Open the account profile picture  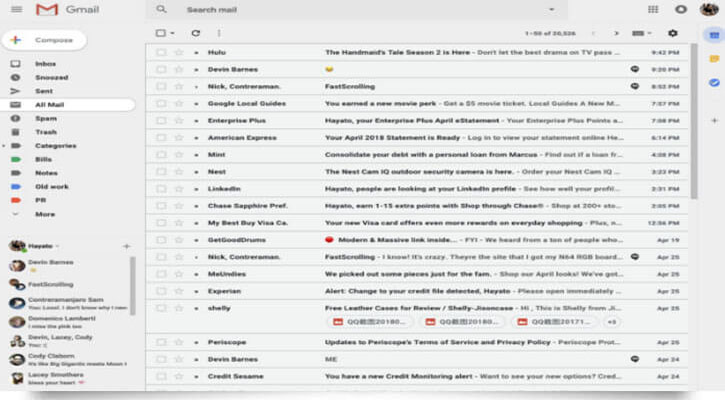(x=709, y=9)
